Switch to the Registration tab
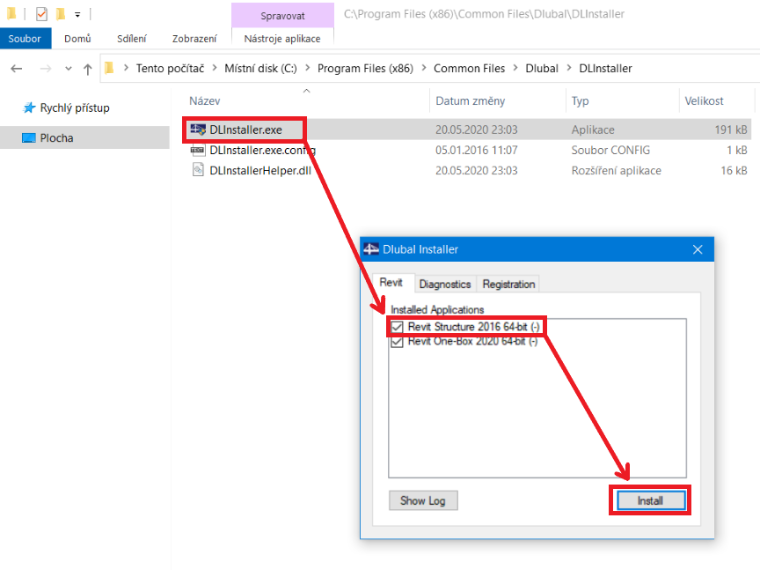This screenshot has height=570, width=760. (x=508, y=284)
